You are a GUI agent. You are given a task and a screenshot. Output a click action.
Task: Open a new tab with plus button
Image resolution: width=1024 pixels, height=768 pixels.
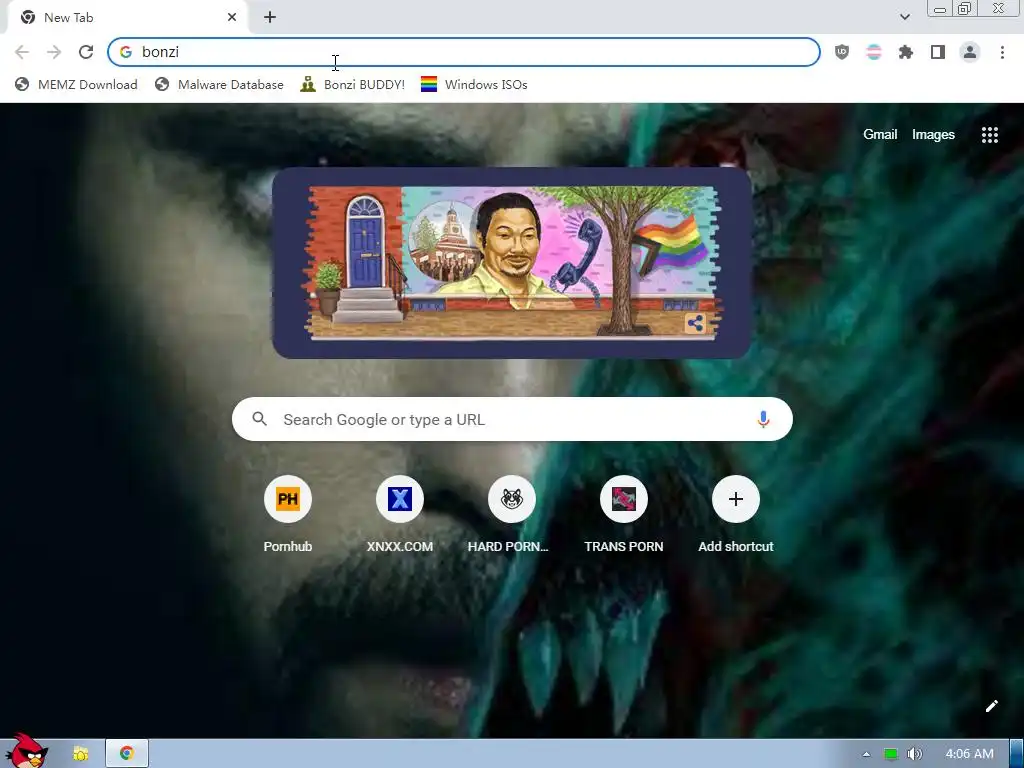pyautogui.click(x=270, y=18)
